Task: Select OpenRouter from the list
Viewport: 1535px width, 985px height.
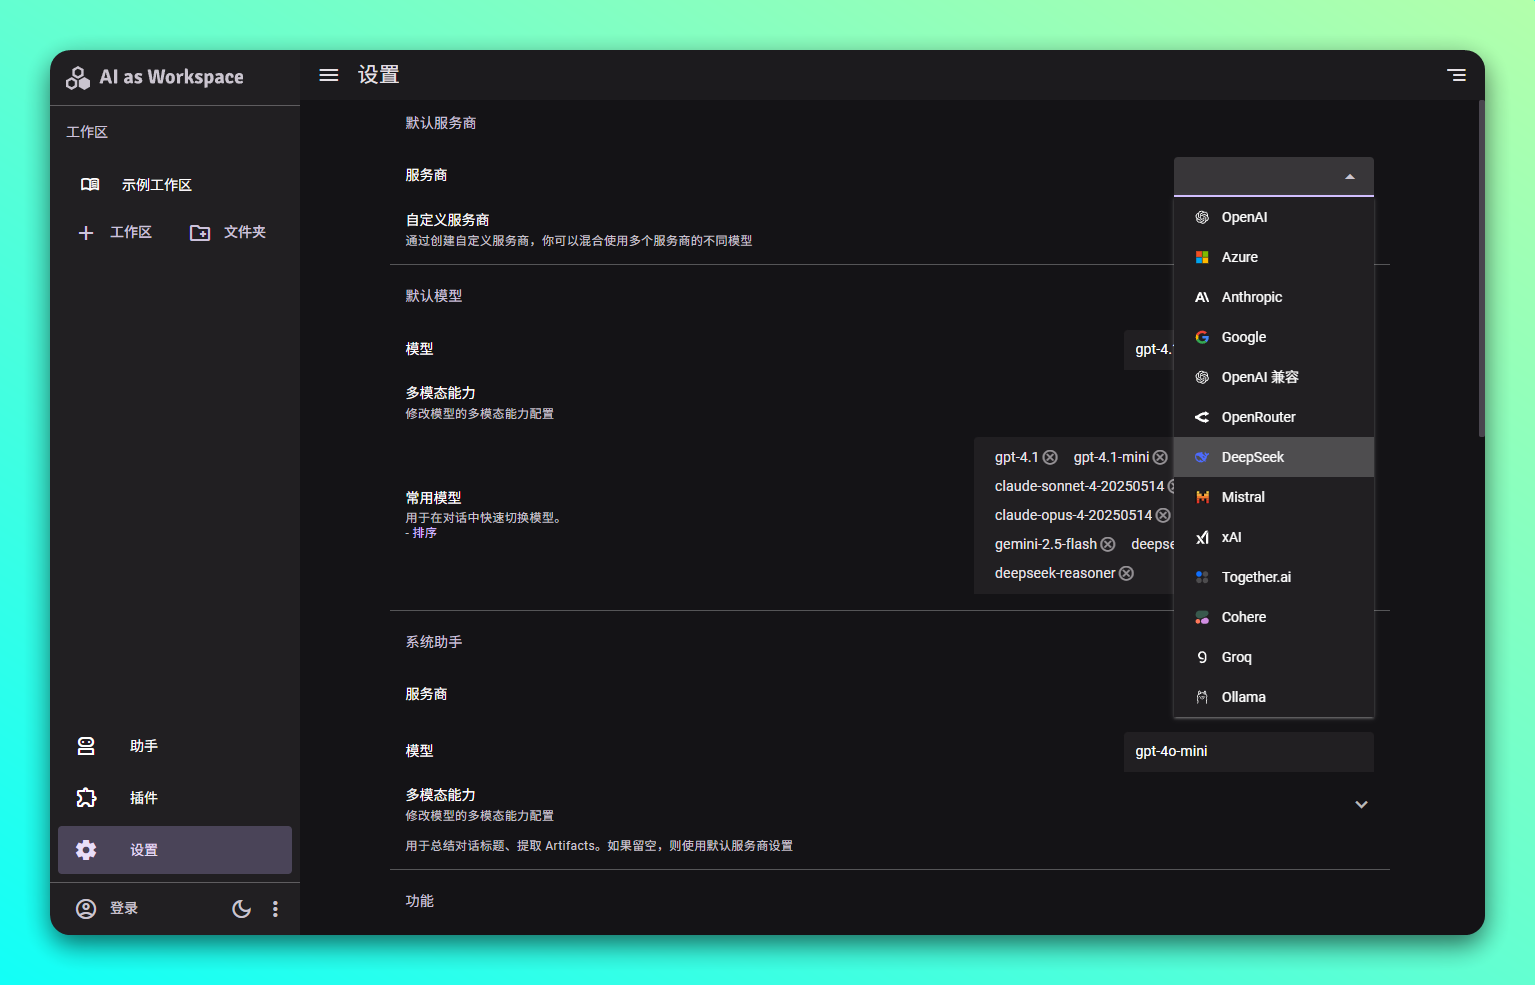Action: point(1274,417)
